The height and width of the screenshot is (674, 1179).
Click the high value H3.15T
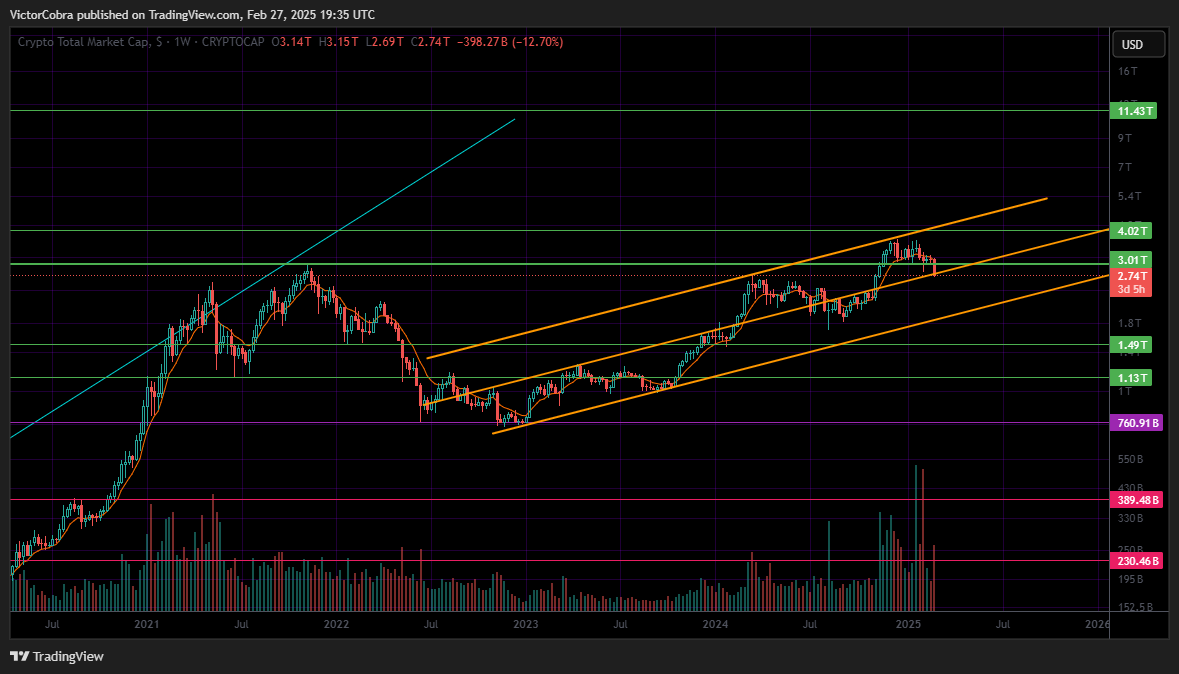tap(338, 42)
